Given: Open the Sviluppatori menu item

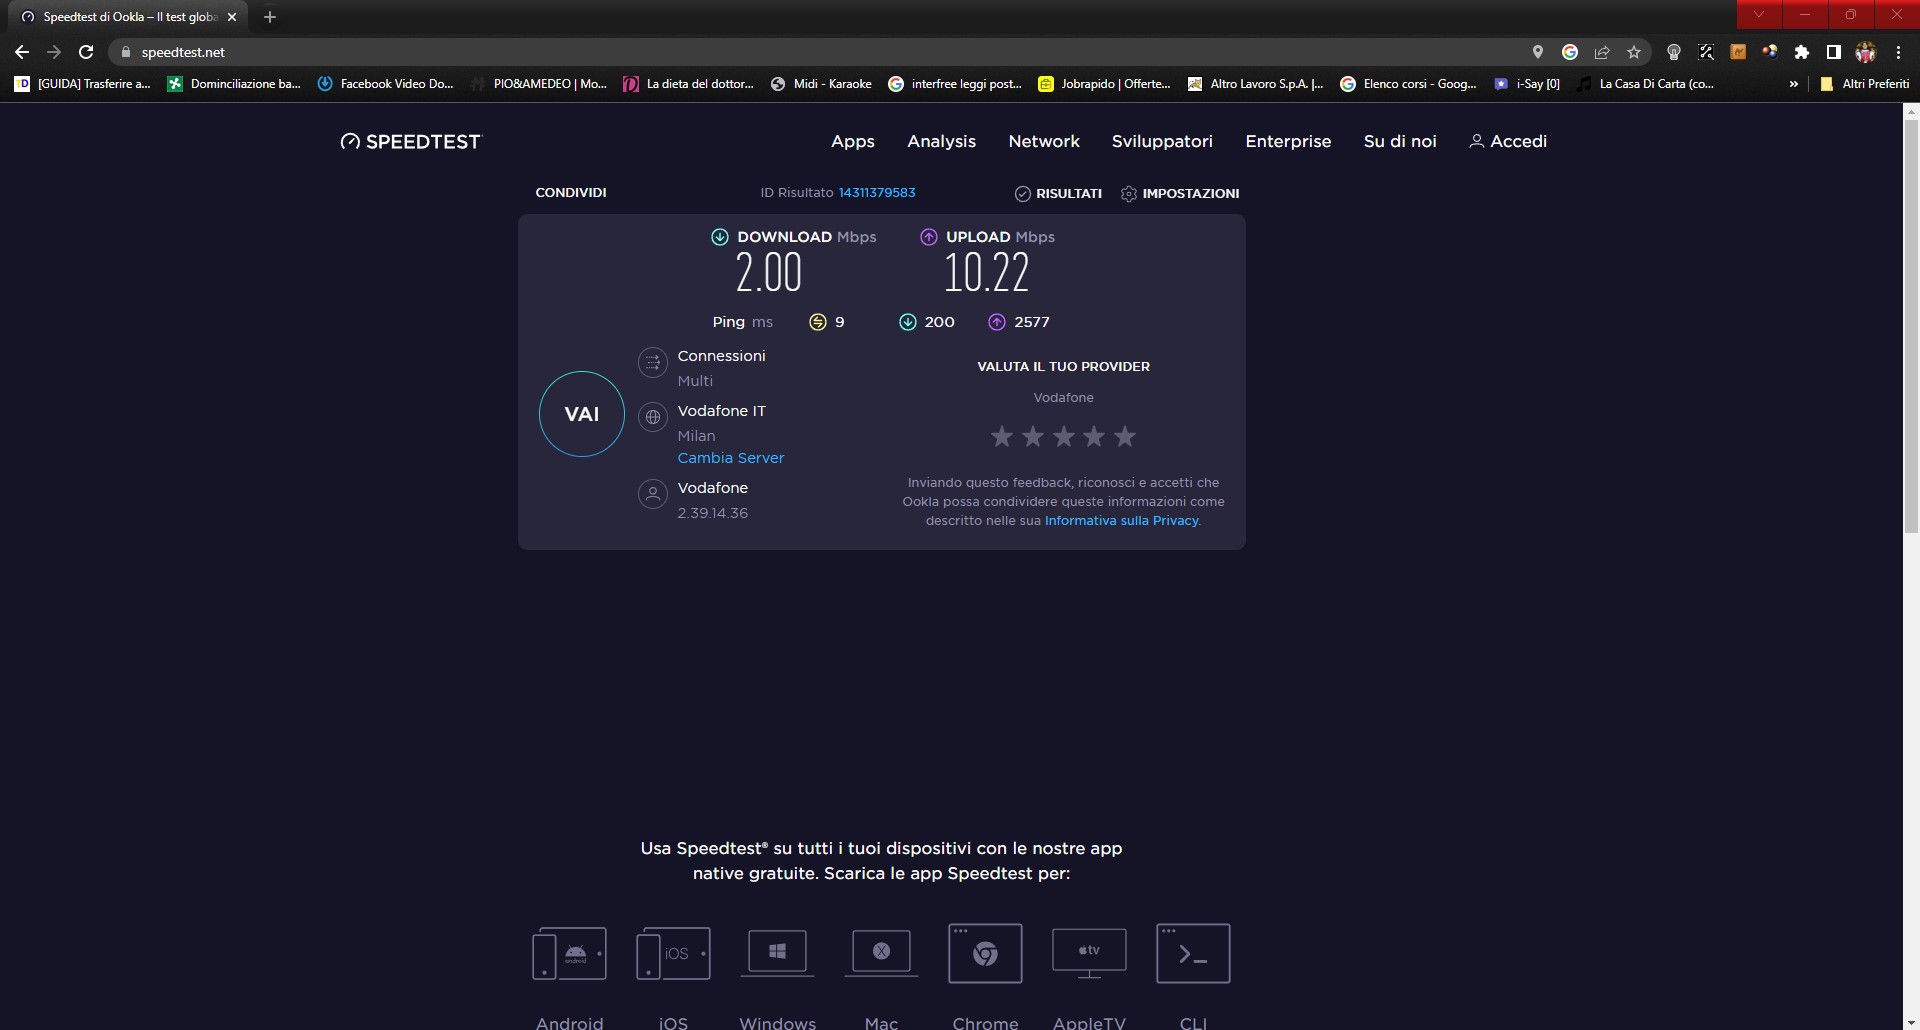Looking at the screenshot, I should click(1162, 141).
